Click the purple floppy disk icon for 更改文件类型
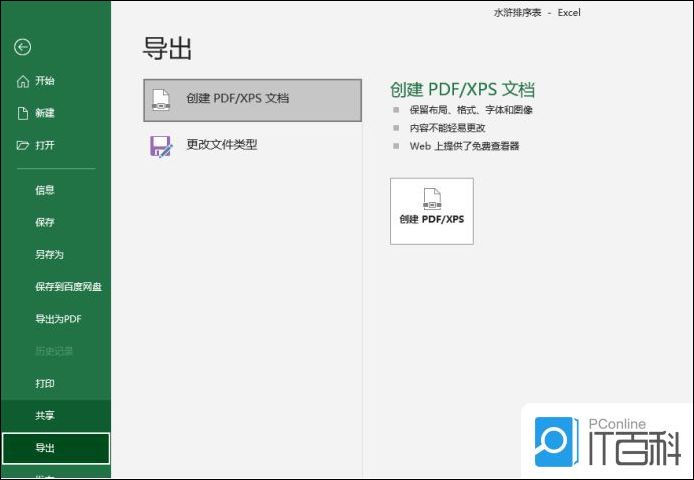 (161, 146)
